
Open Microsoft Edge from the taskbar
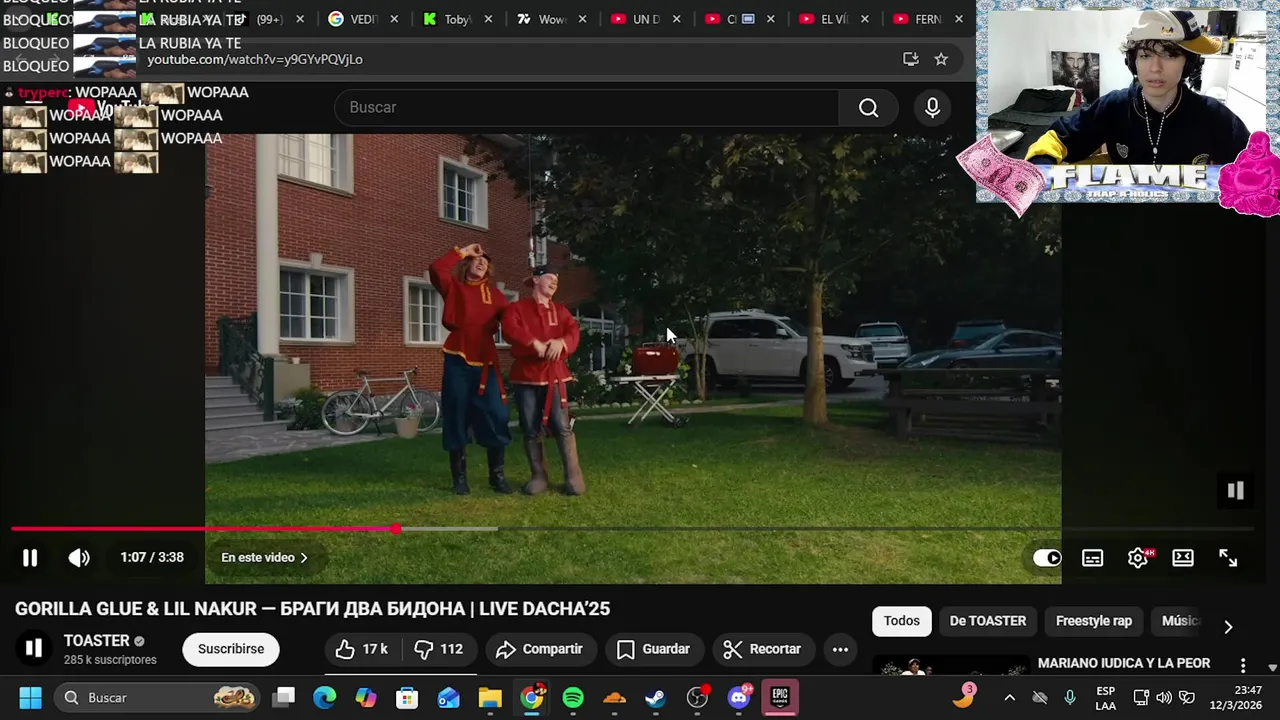point(325,697)
